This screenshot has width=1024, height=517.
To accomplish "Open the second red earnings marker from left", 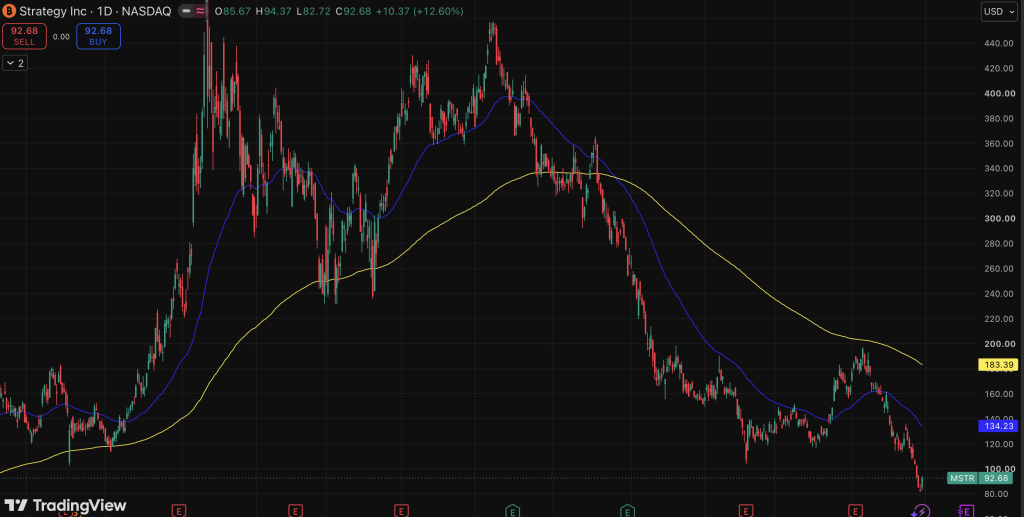I will click(295, 510).
